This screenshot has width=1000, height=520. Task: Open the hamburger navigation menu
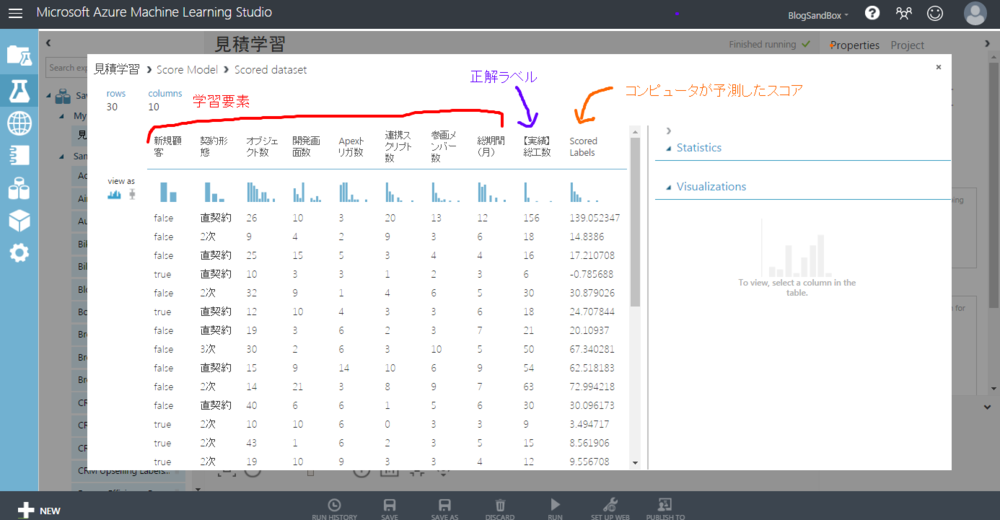click(x=15, y=14)
